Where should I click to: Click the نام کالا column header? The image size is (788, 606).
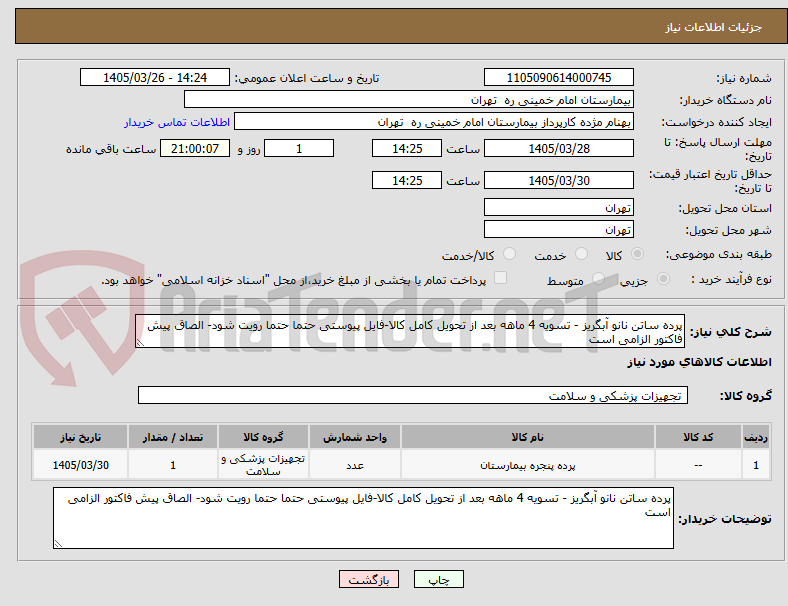[528, 437]
